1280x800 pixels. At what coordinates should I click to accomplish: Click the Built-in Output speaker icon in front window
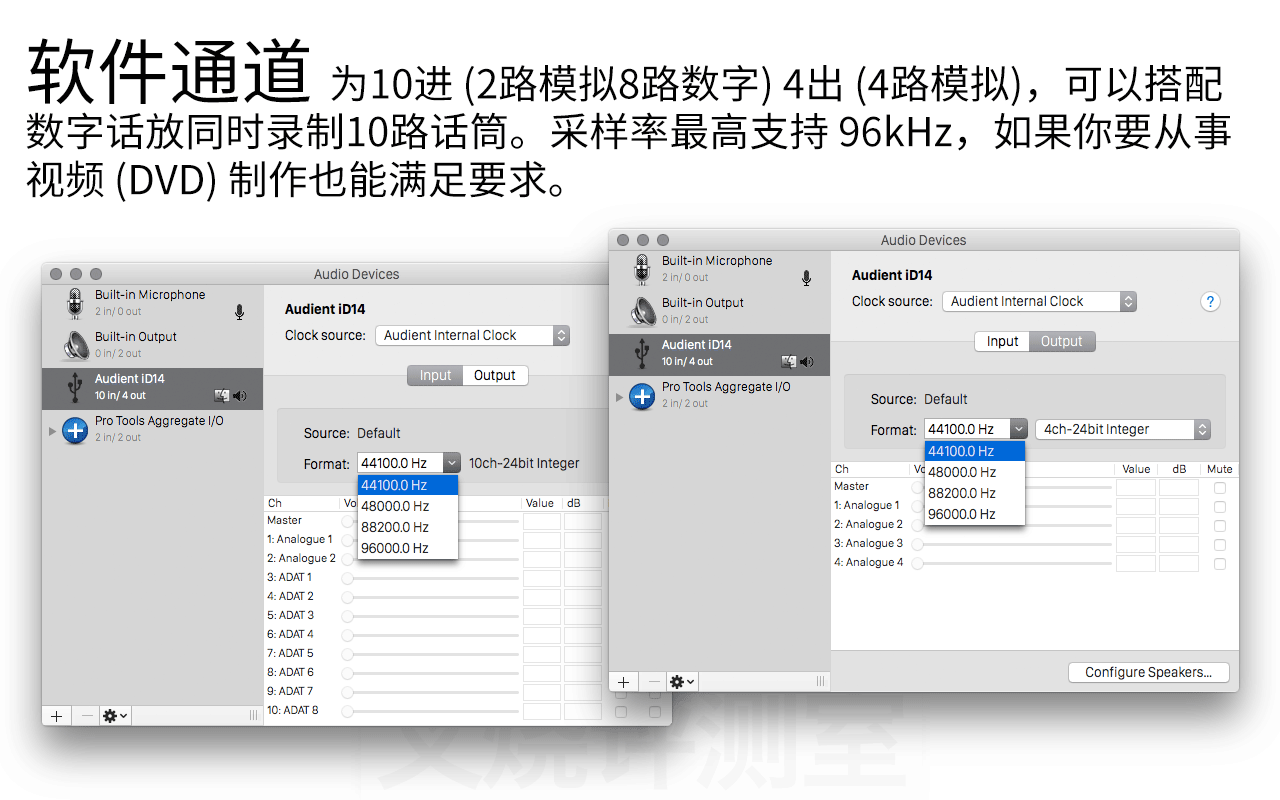pos(642,311)
